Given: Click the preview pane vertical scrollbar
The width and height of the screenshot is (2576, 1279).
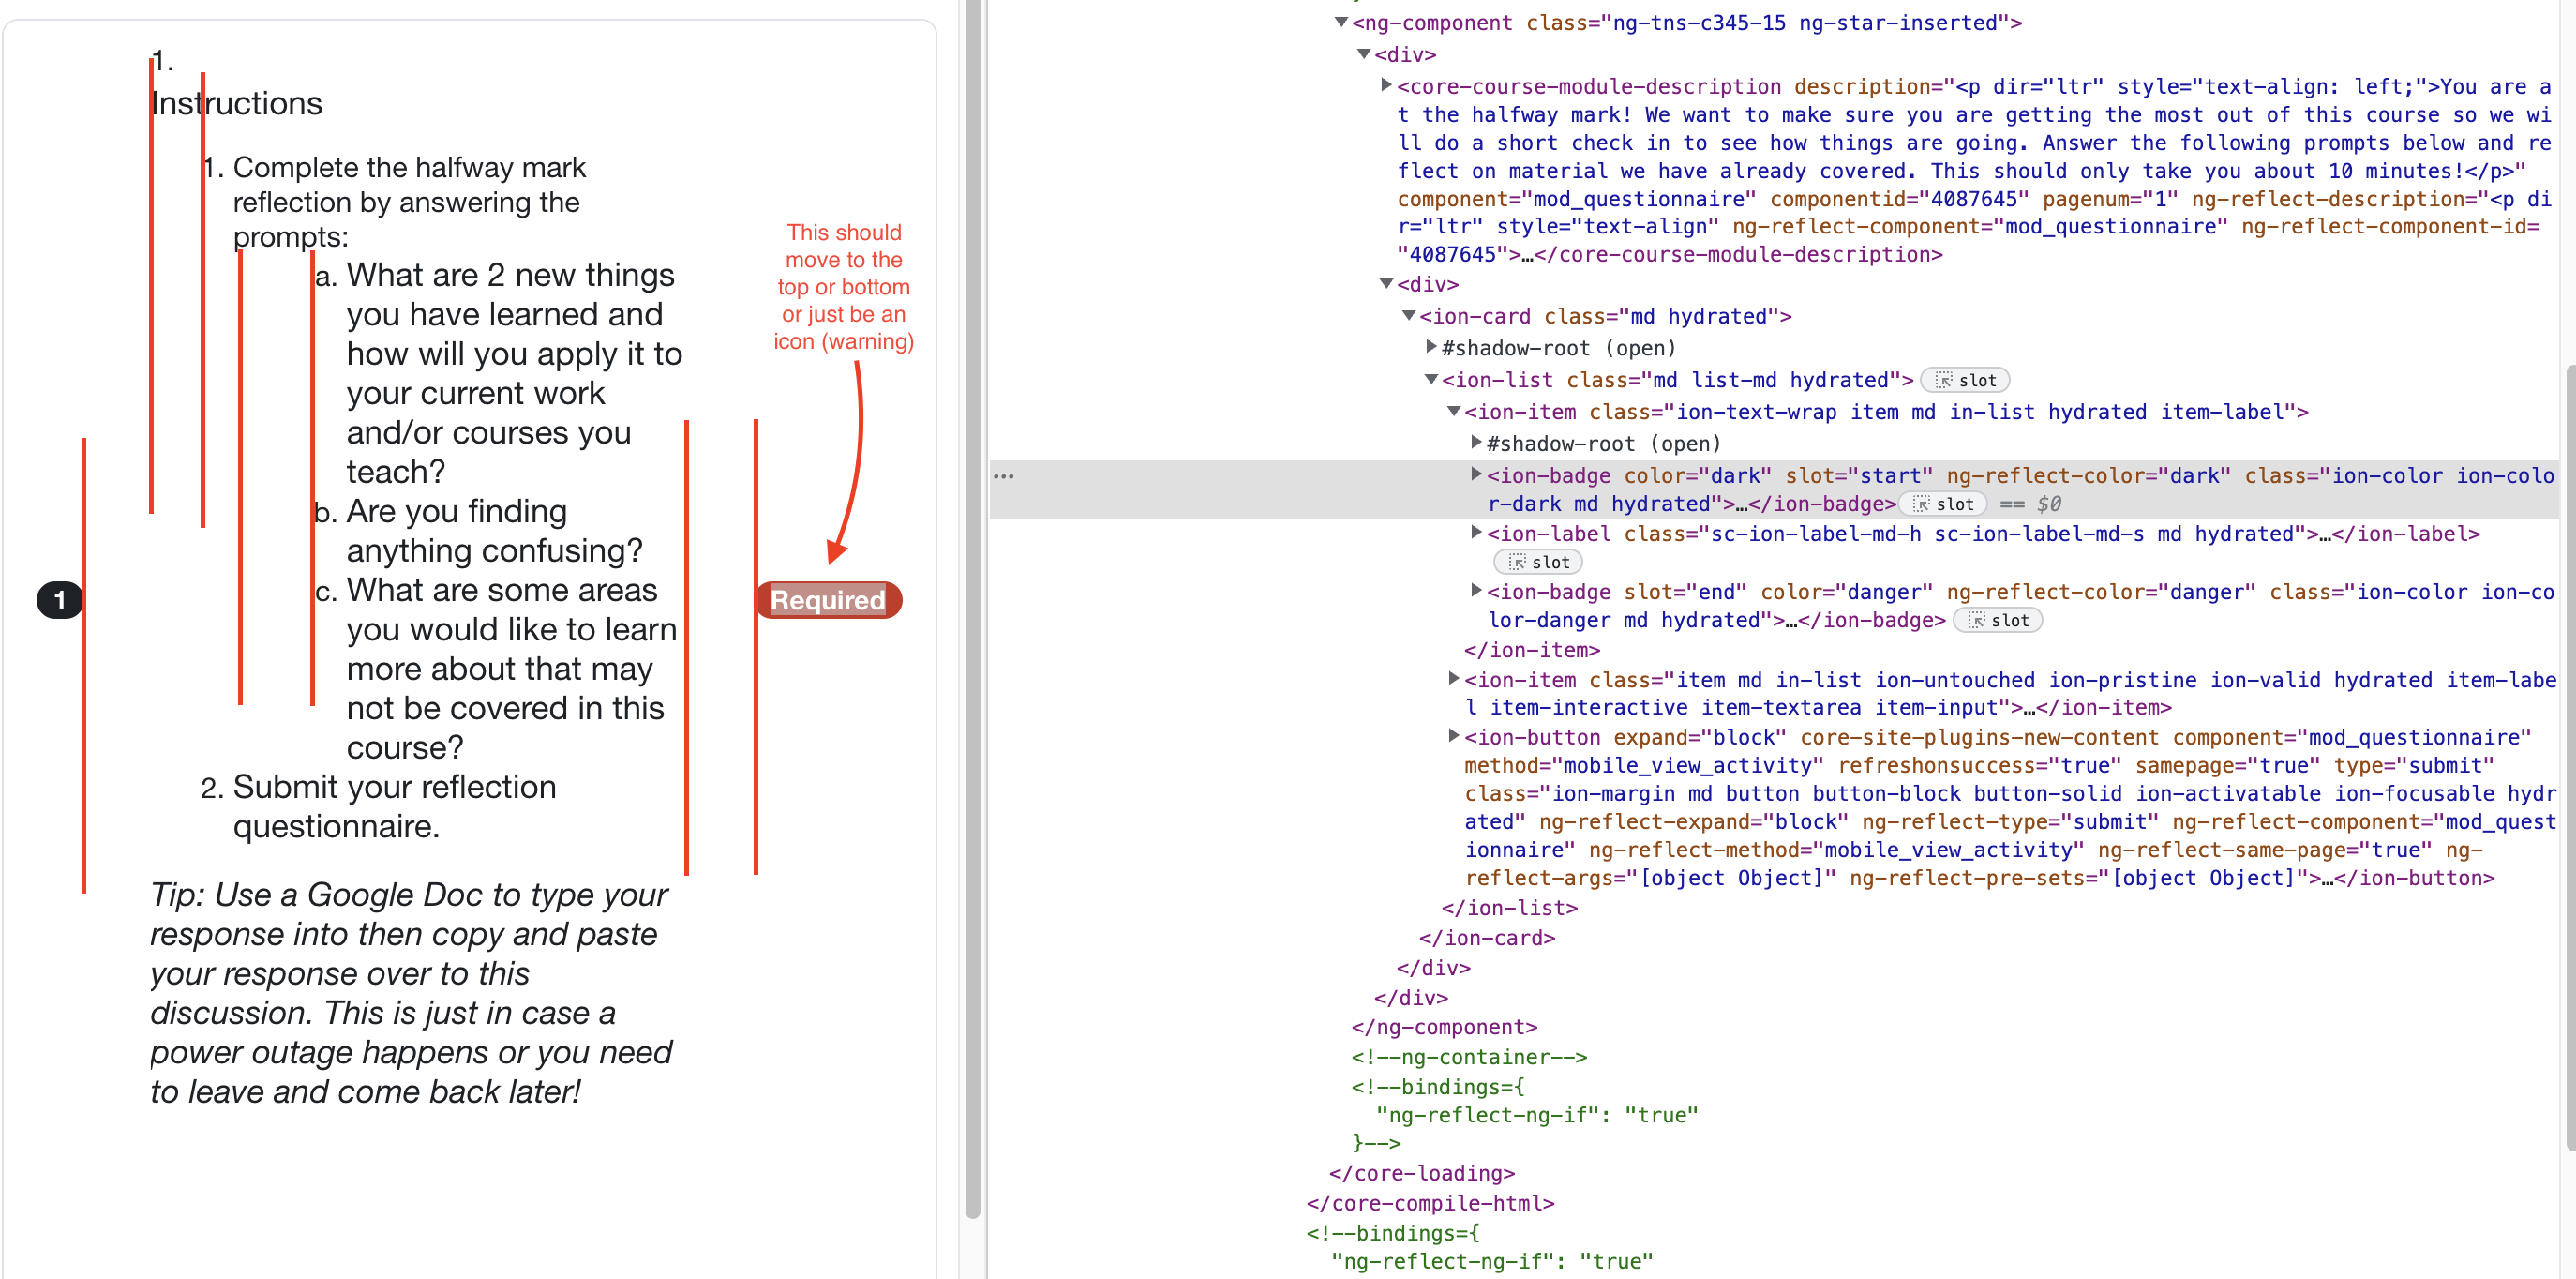Looking at the screenshot, I should 973,610.
